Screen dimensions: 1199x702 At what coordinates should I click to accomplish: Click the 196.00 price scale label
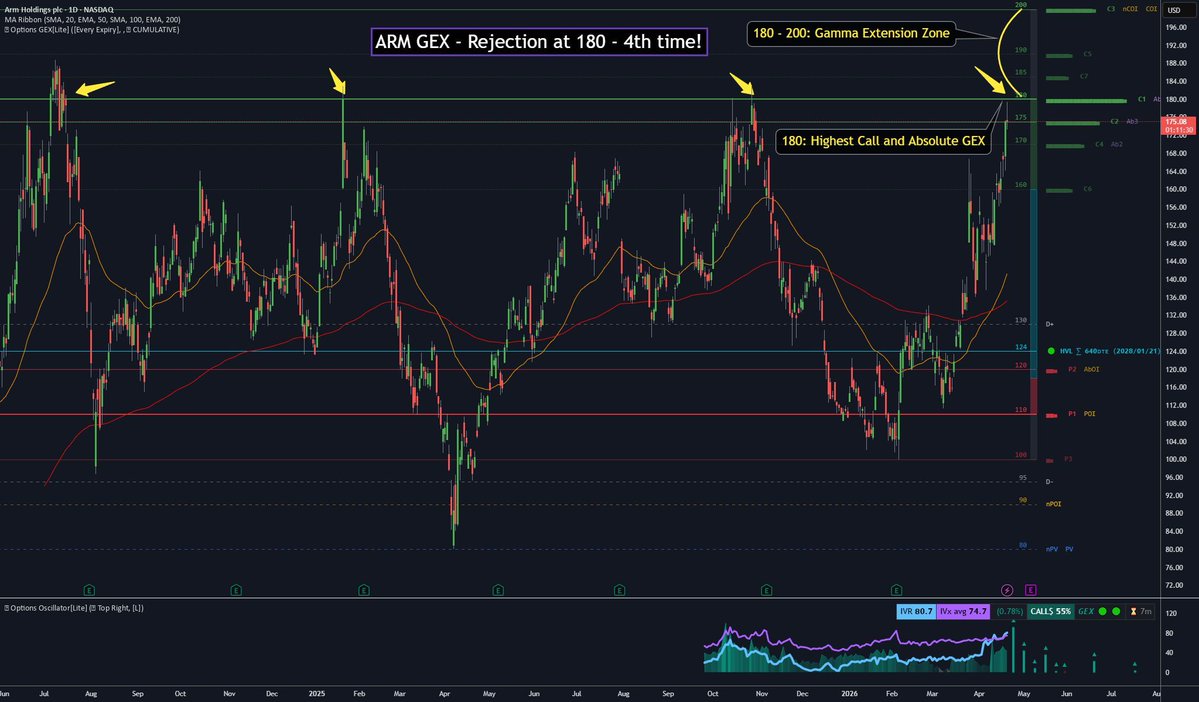[1176, 28]
